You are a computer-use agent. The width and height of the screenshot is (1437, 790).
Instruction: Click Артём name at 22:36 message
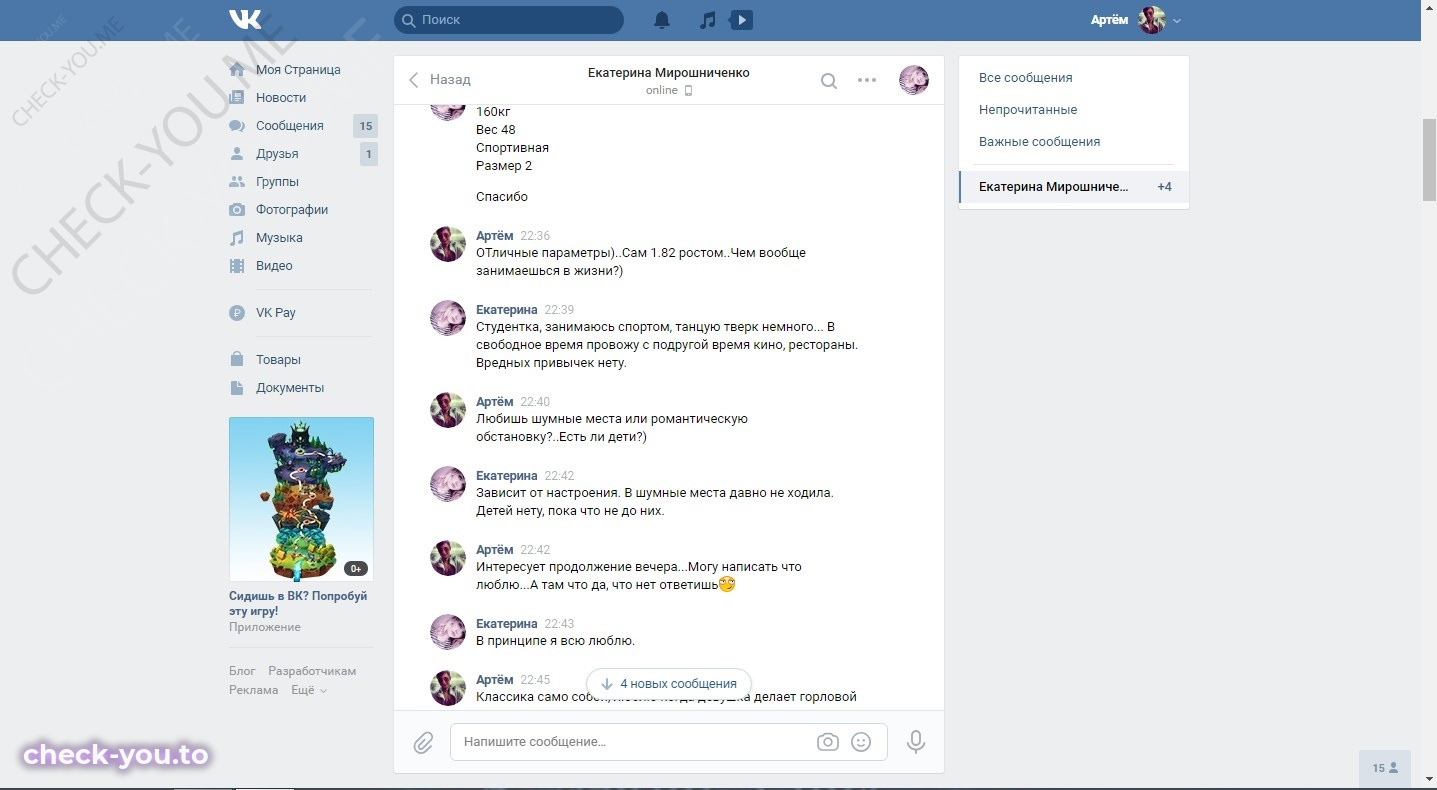pos(495,236)
